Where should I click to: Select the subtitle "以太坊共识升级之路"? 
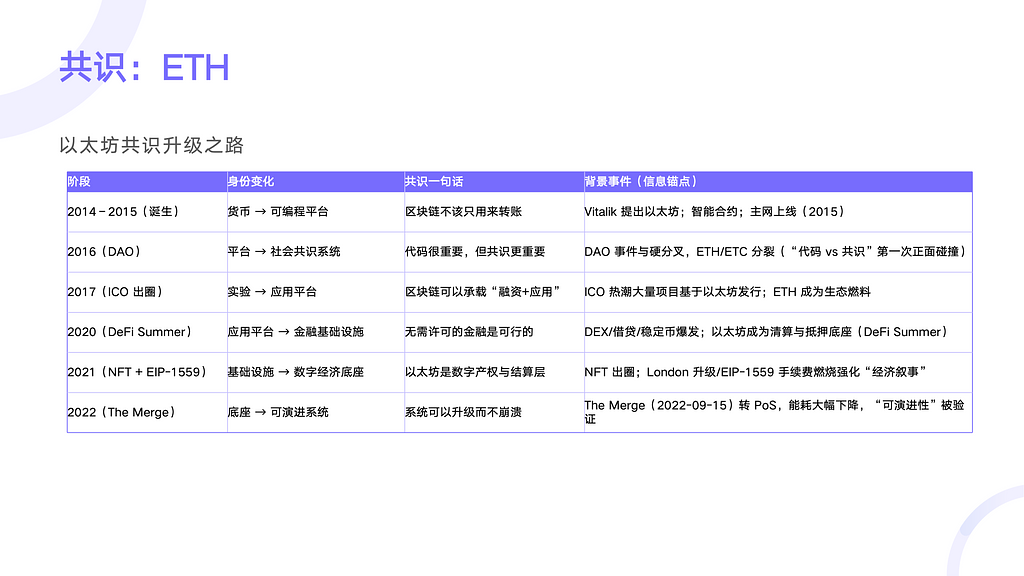151,146
